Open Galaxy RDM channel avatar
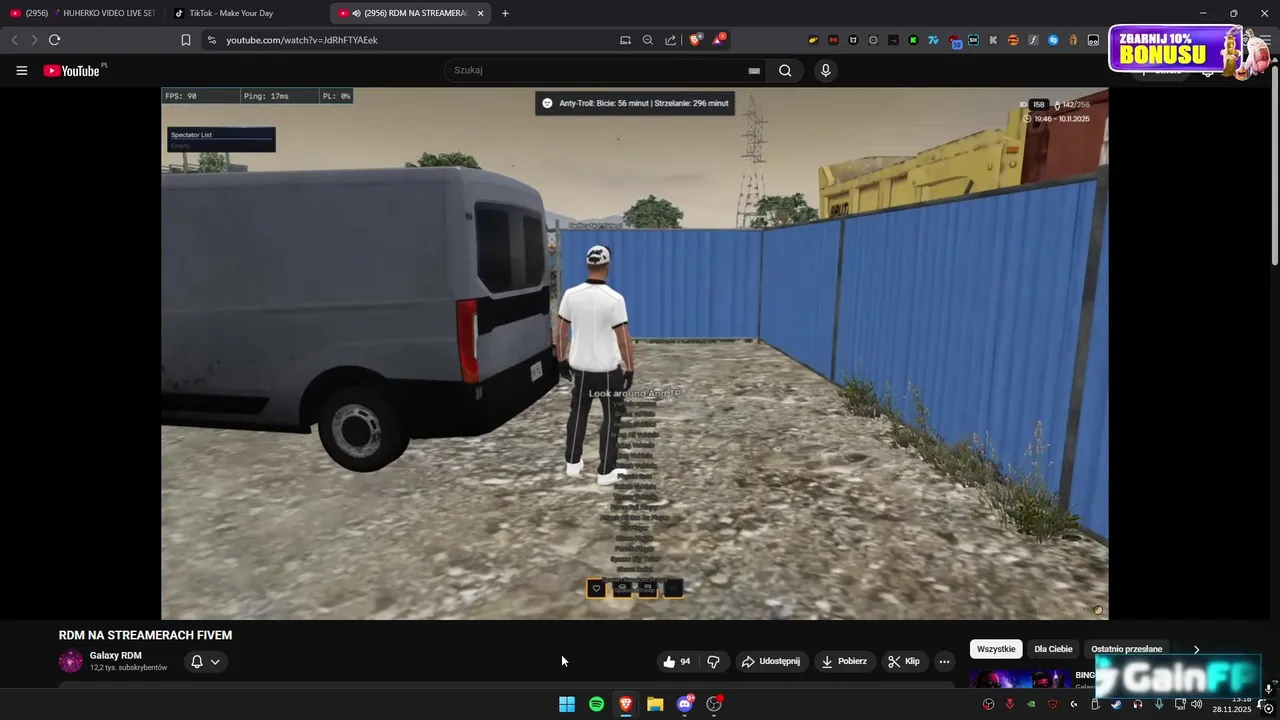 (71, 661)
